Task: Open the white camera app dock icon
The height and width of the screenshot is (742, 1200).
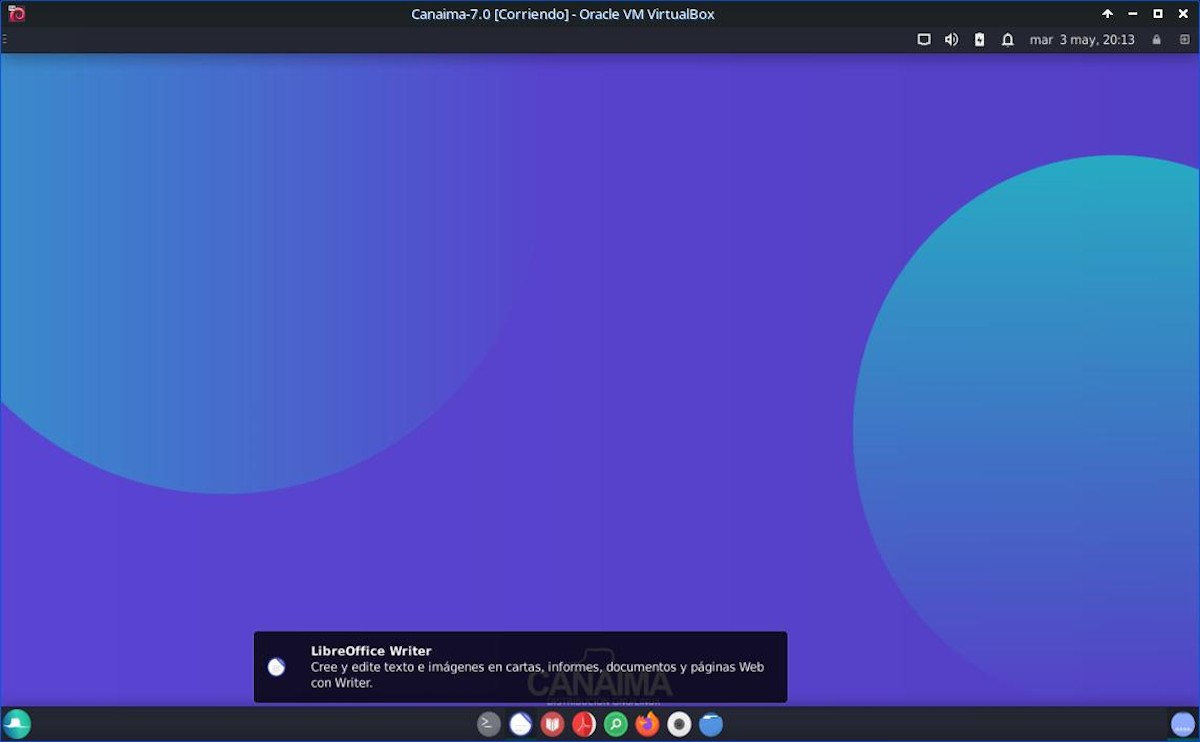Action: (x=679, y=724)
